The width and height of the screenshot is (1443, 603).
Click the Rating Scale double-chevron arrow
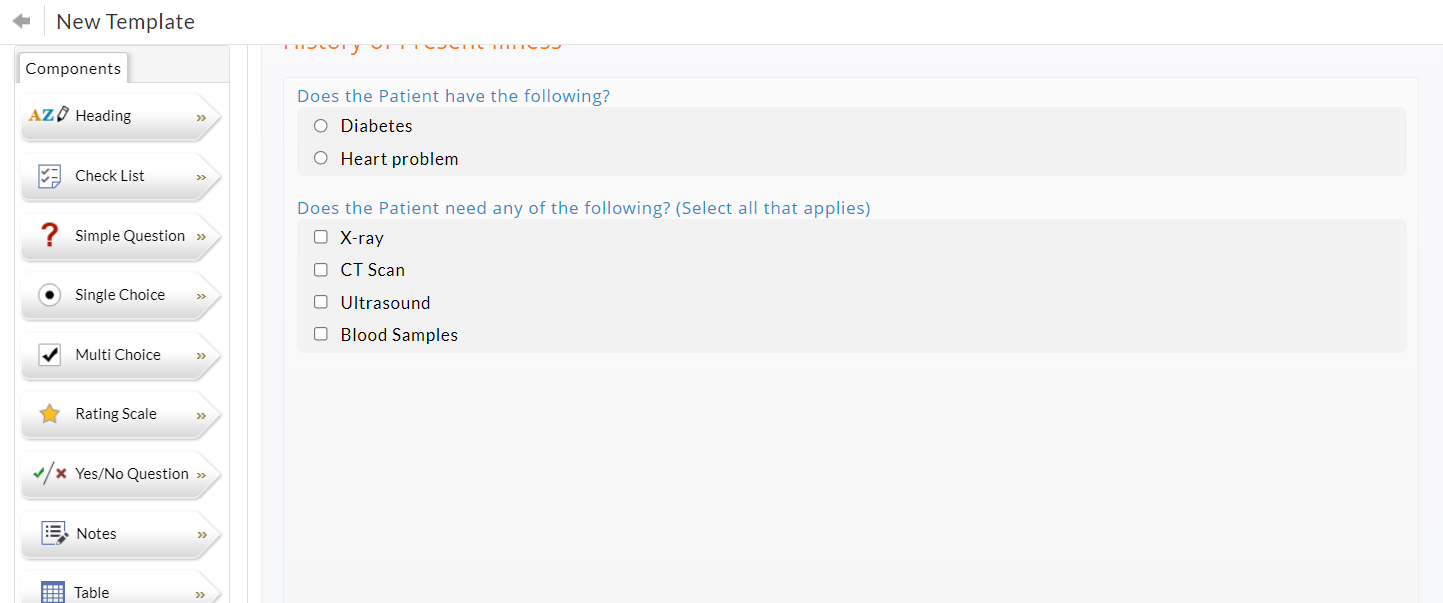point(201,415)
